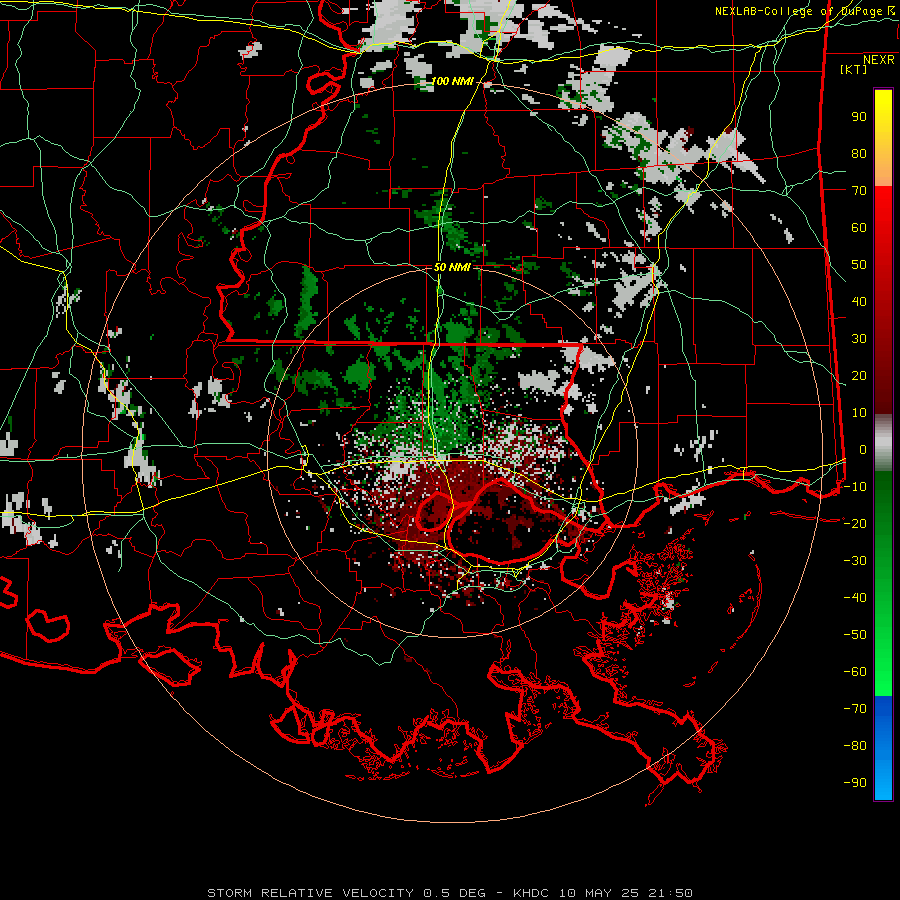Click the -30 value on the velocity scale
The height and width of the screenshot is (900, 900).
(855, 561)
